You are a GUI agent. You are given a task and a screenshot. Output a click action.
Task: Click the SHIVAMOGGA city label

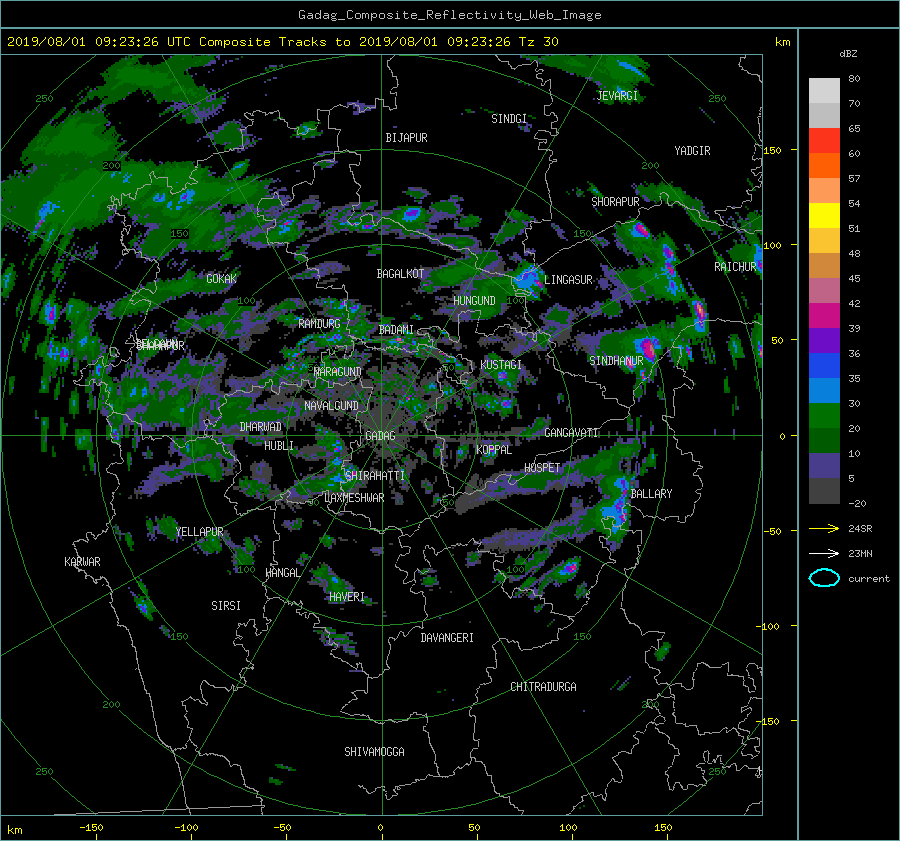click(x=374, y=752)
